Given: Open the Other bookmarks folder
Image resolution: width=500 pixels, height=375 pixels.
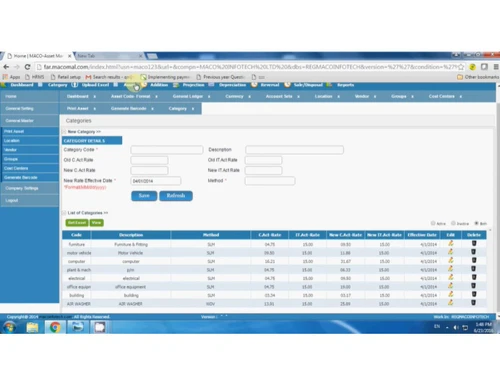Looking at the screenshot, I should 478,77.
